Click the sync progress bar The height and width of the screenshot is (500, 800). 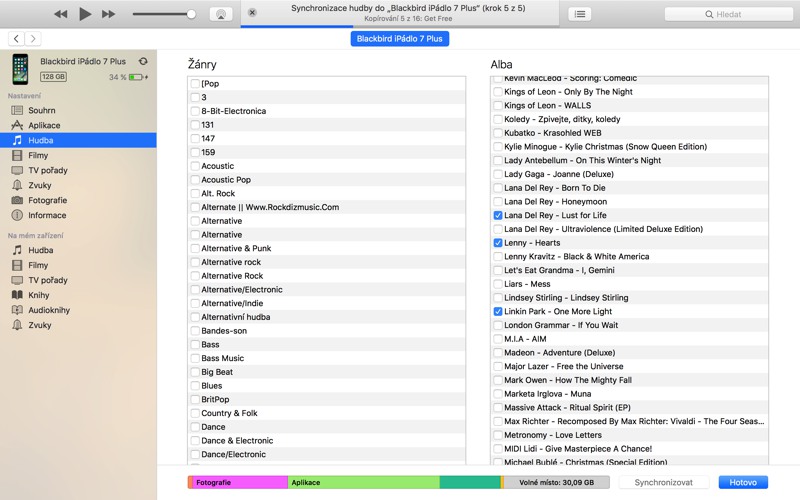coord(400,26)
